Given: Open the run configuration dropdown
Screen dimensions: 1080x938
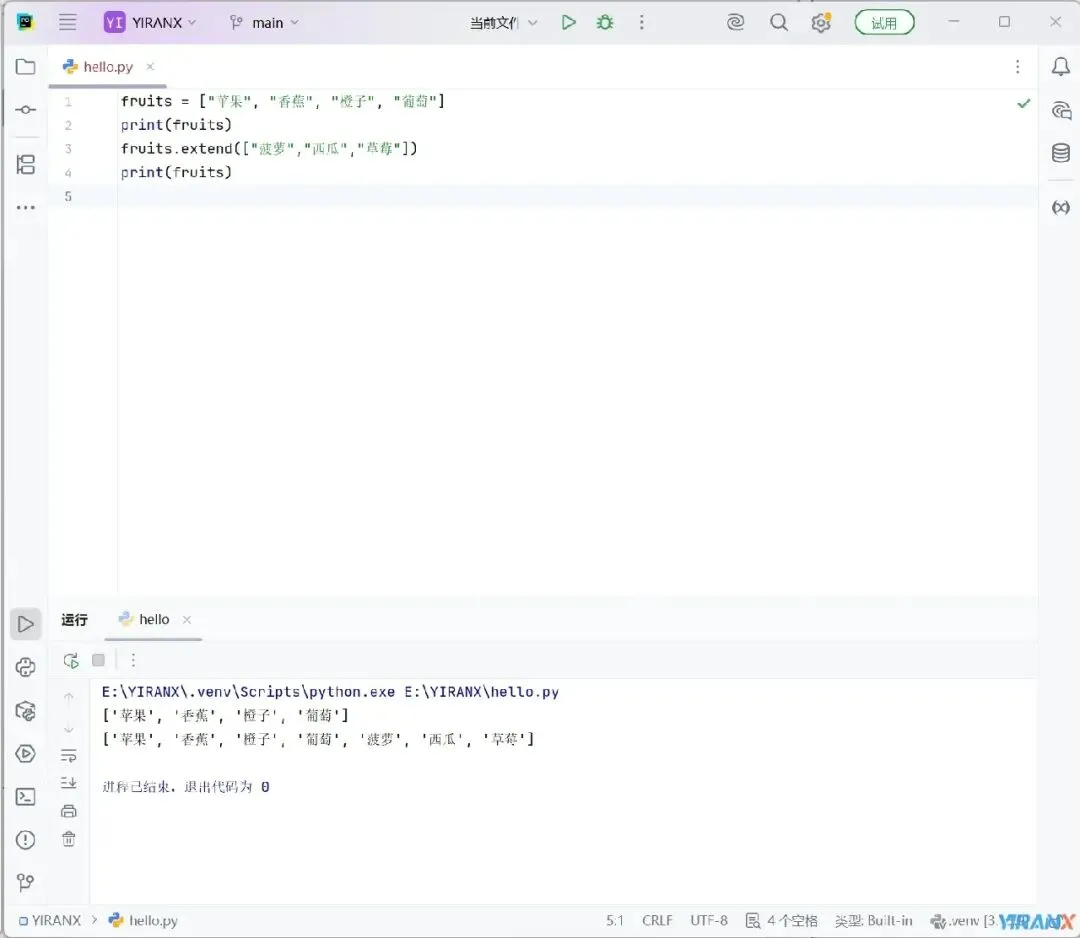Looking at the screenshot, I should [503, 23].
